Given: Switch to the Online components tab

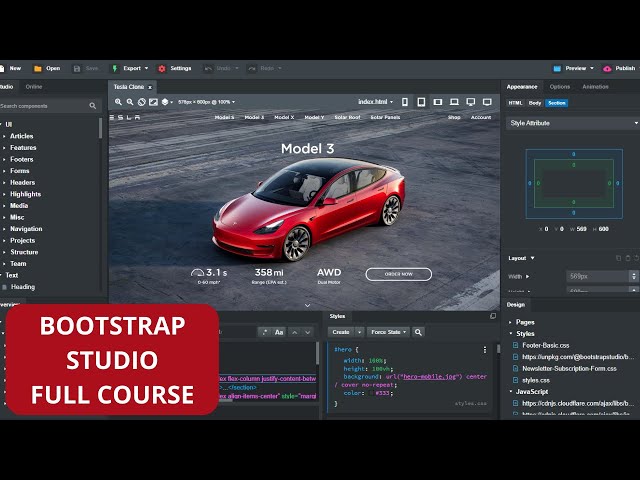Looking at the screenshot, I should tap(34, 87).
